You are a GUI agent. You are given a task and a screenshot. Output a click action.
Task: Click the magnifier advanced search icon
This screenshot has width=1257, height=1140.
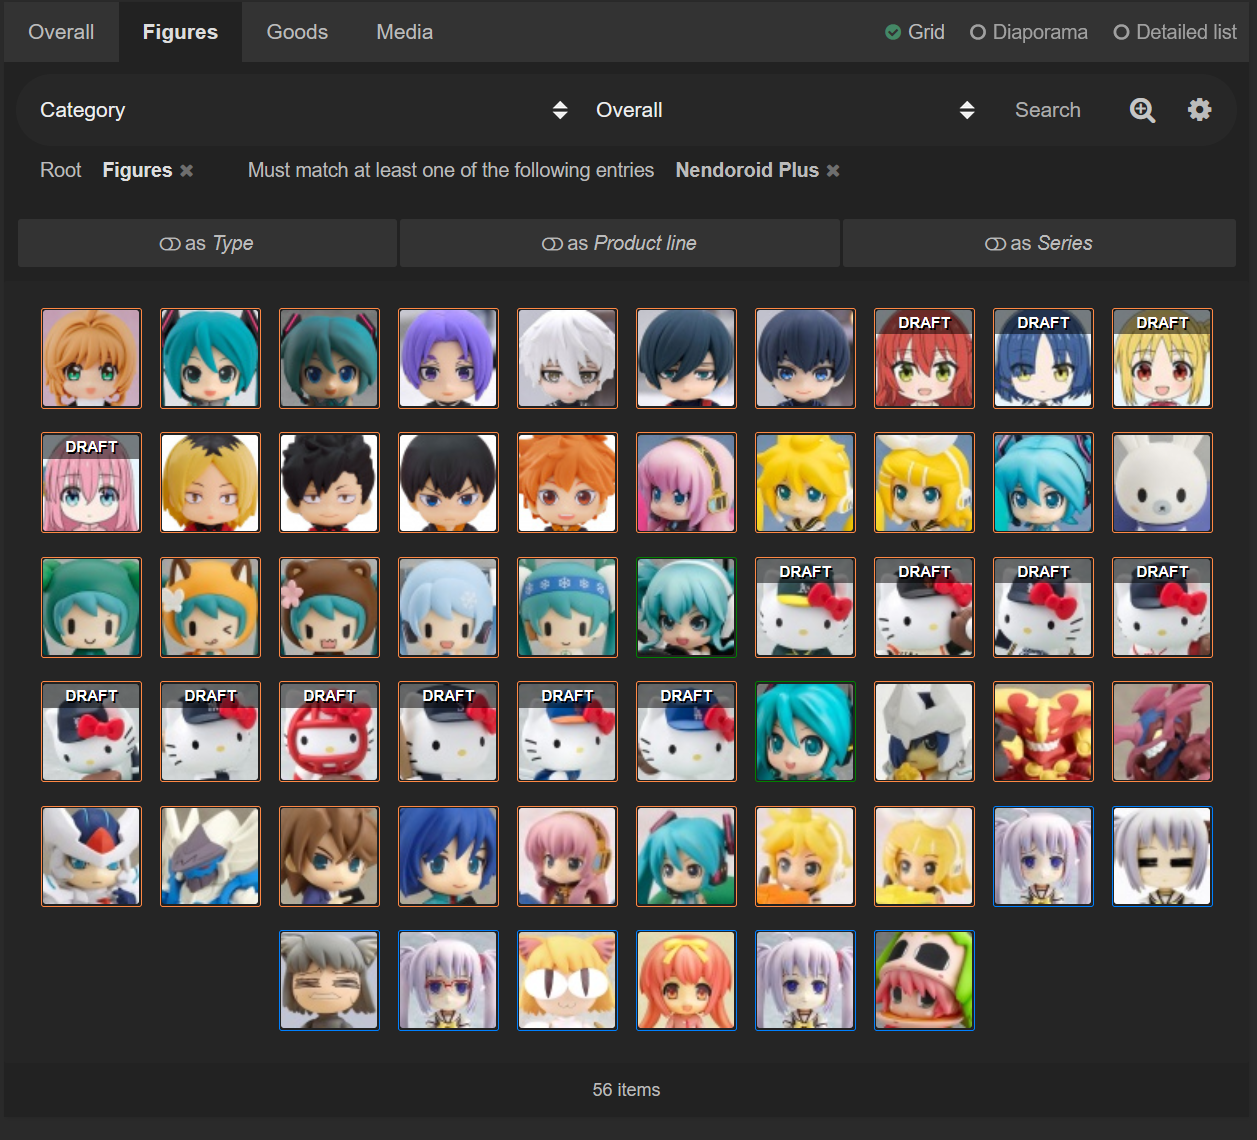click(x=1142, y=110)
